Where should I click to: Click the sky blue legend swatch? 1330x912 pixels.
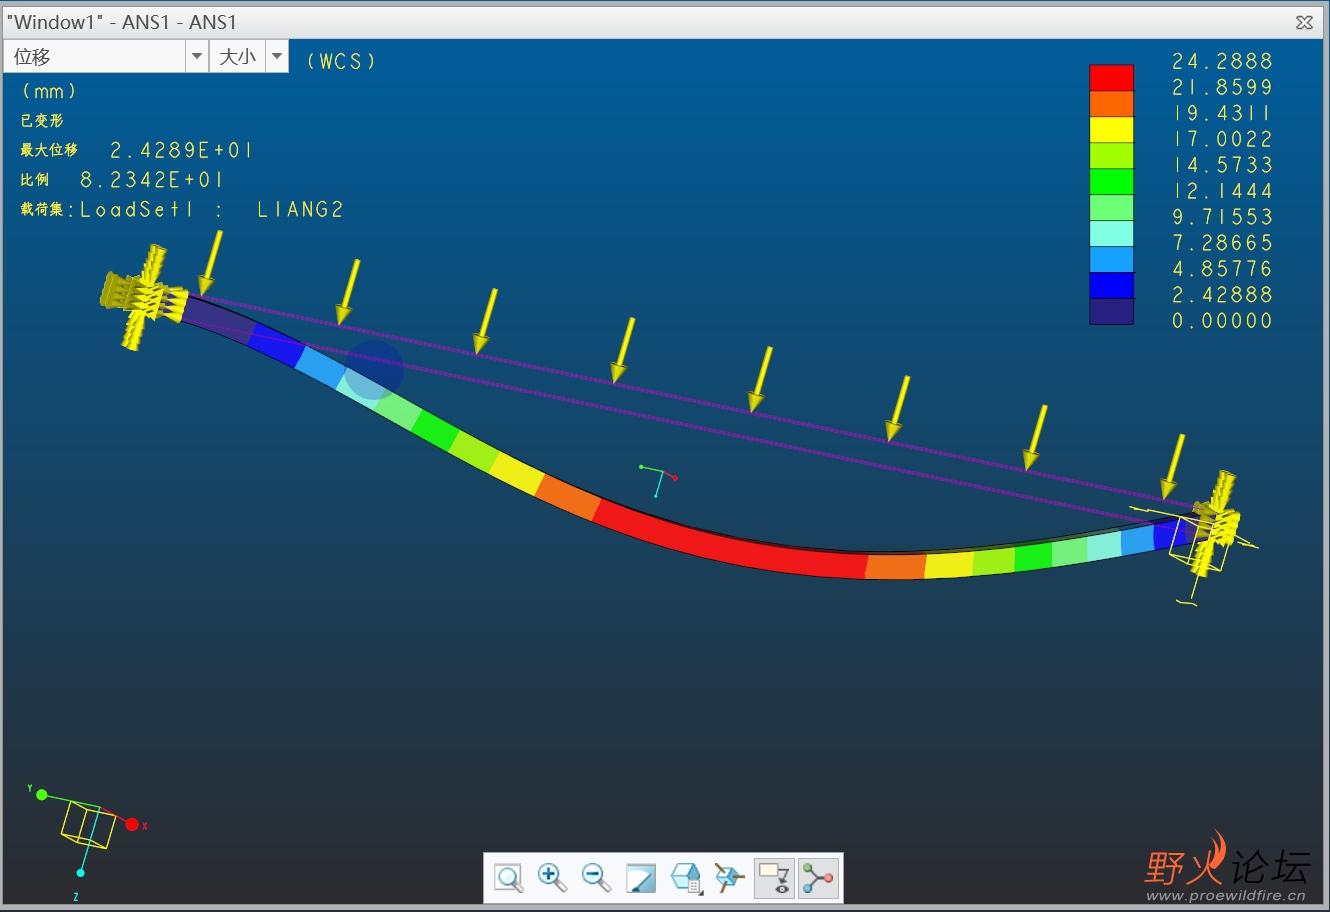pyautogui.click(x=1111, y=260)
